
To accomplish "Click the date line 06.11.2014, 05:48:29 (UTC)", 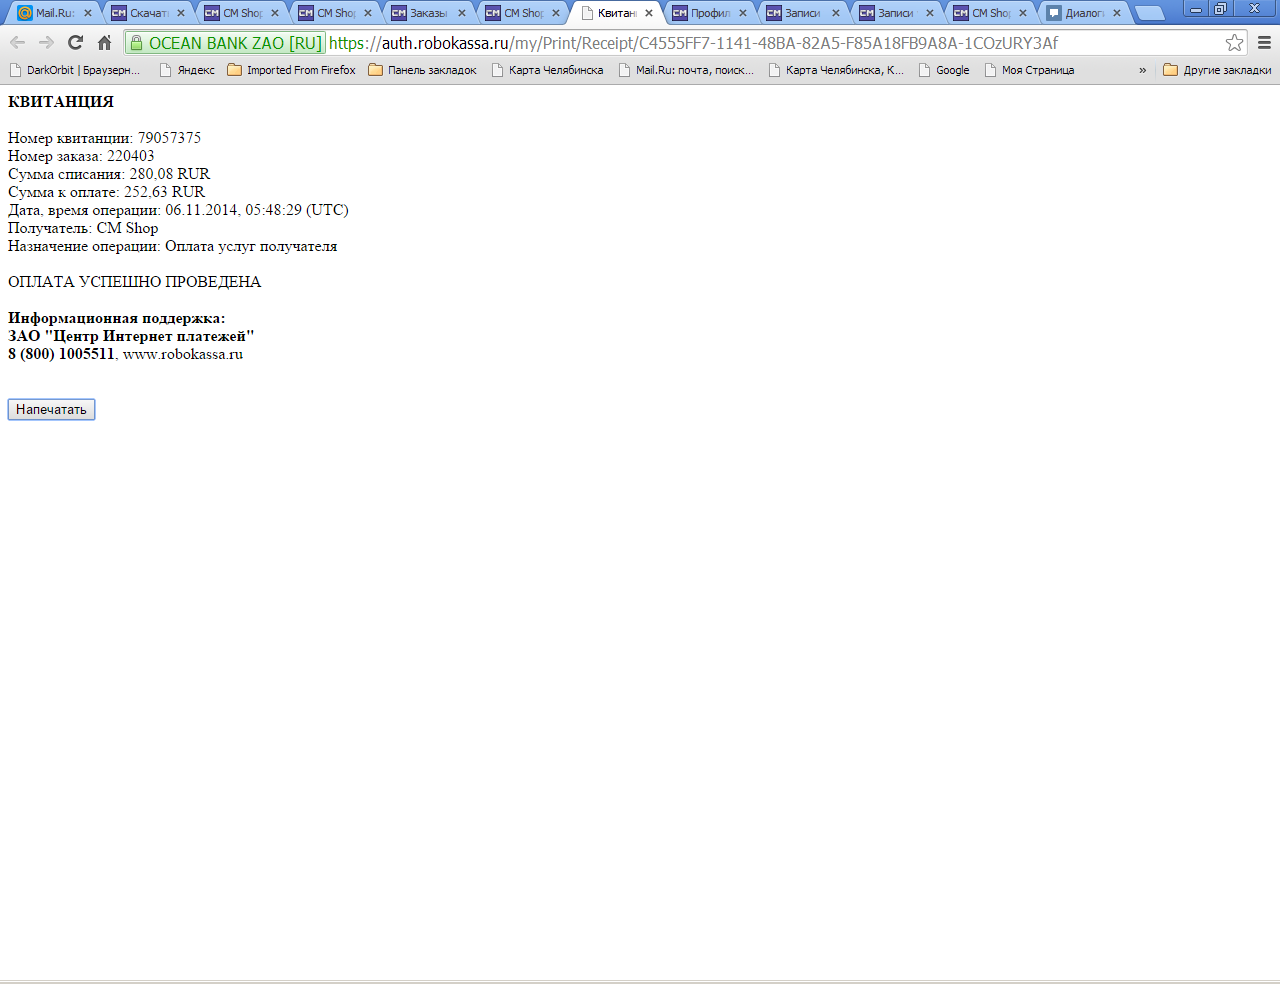I will tap(178, 210).
